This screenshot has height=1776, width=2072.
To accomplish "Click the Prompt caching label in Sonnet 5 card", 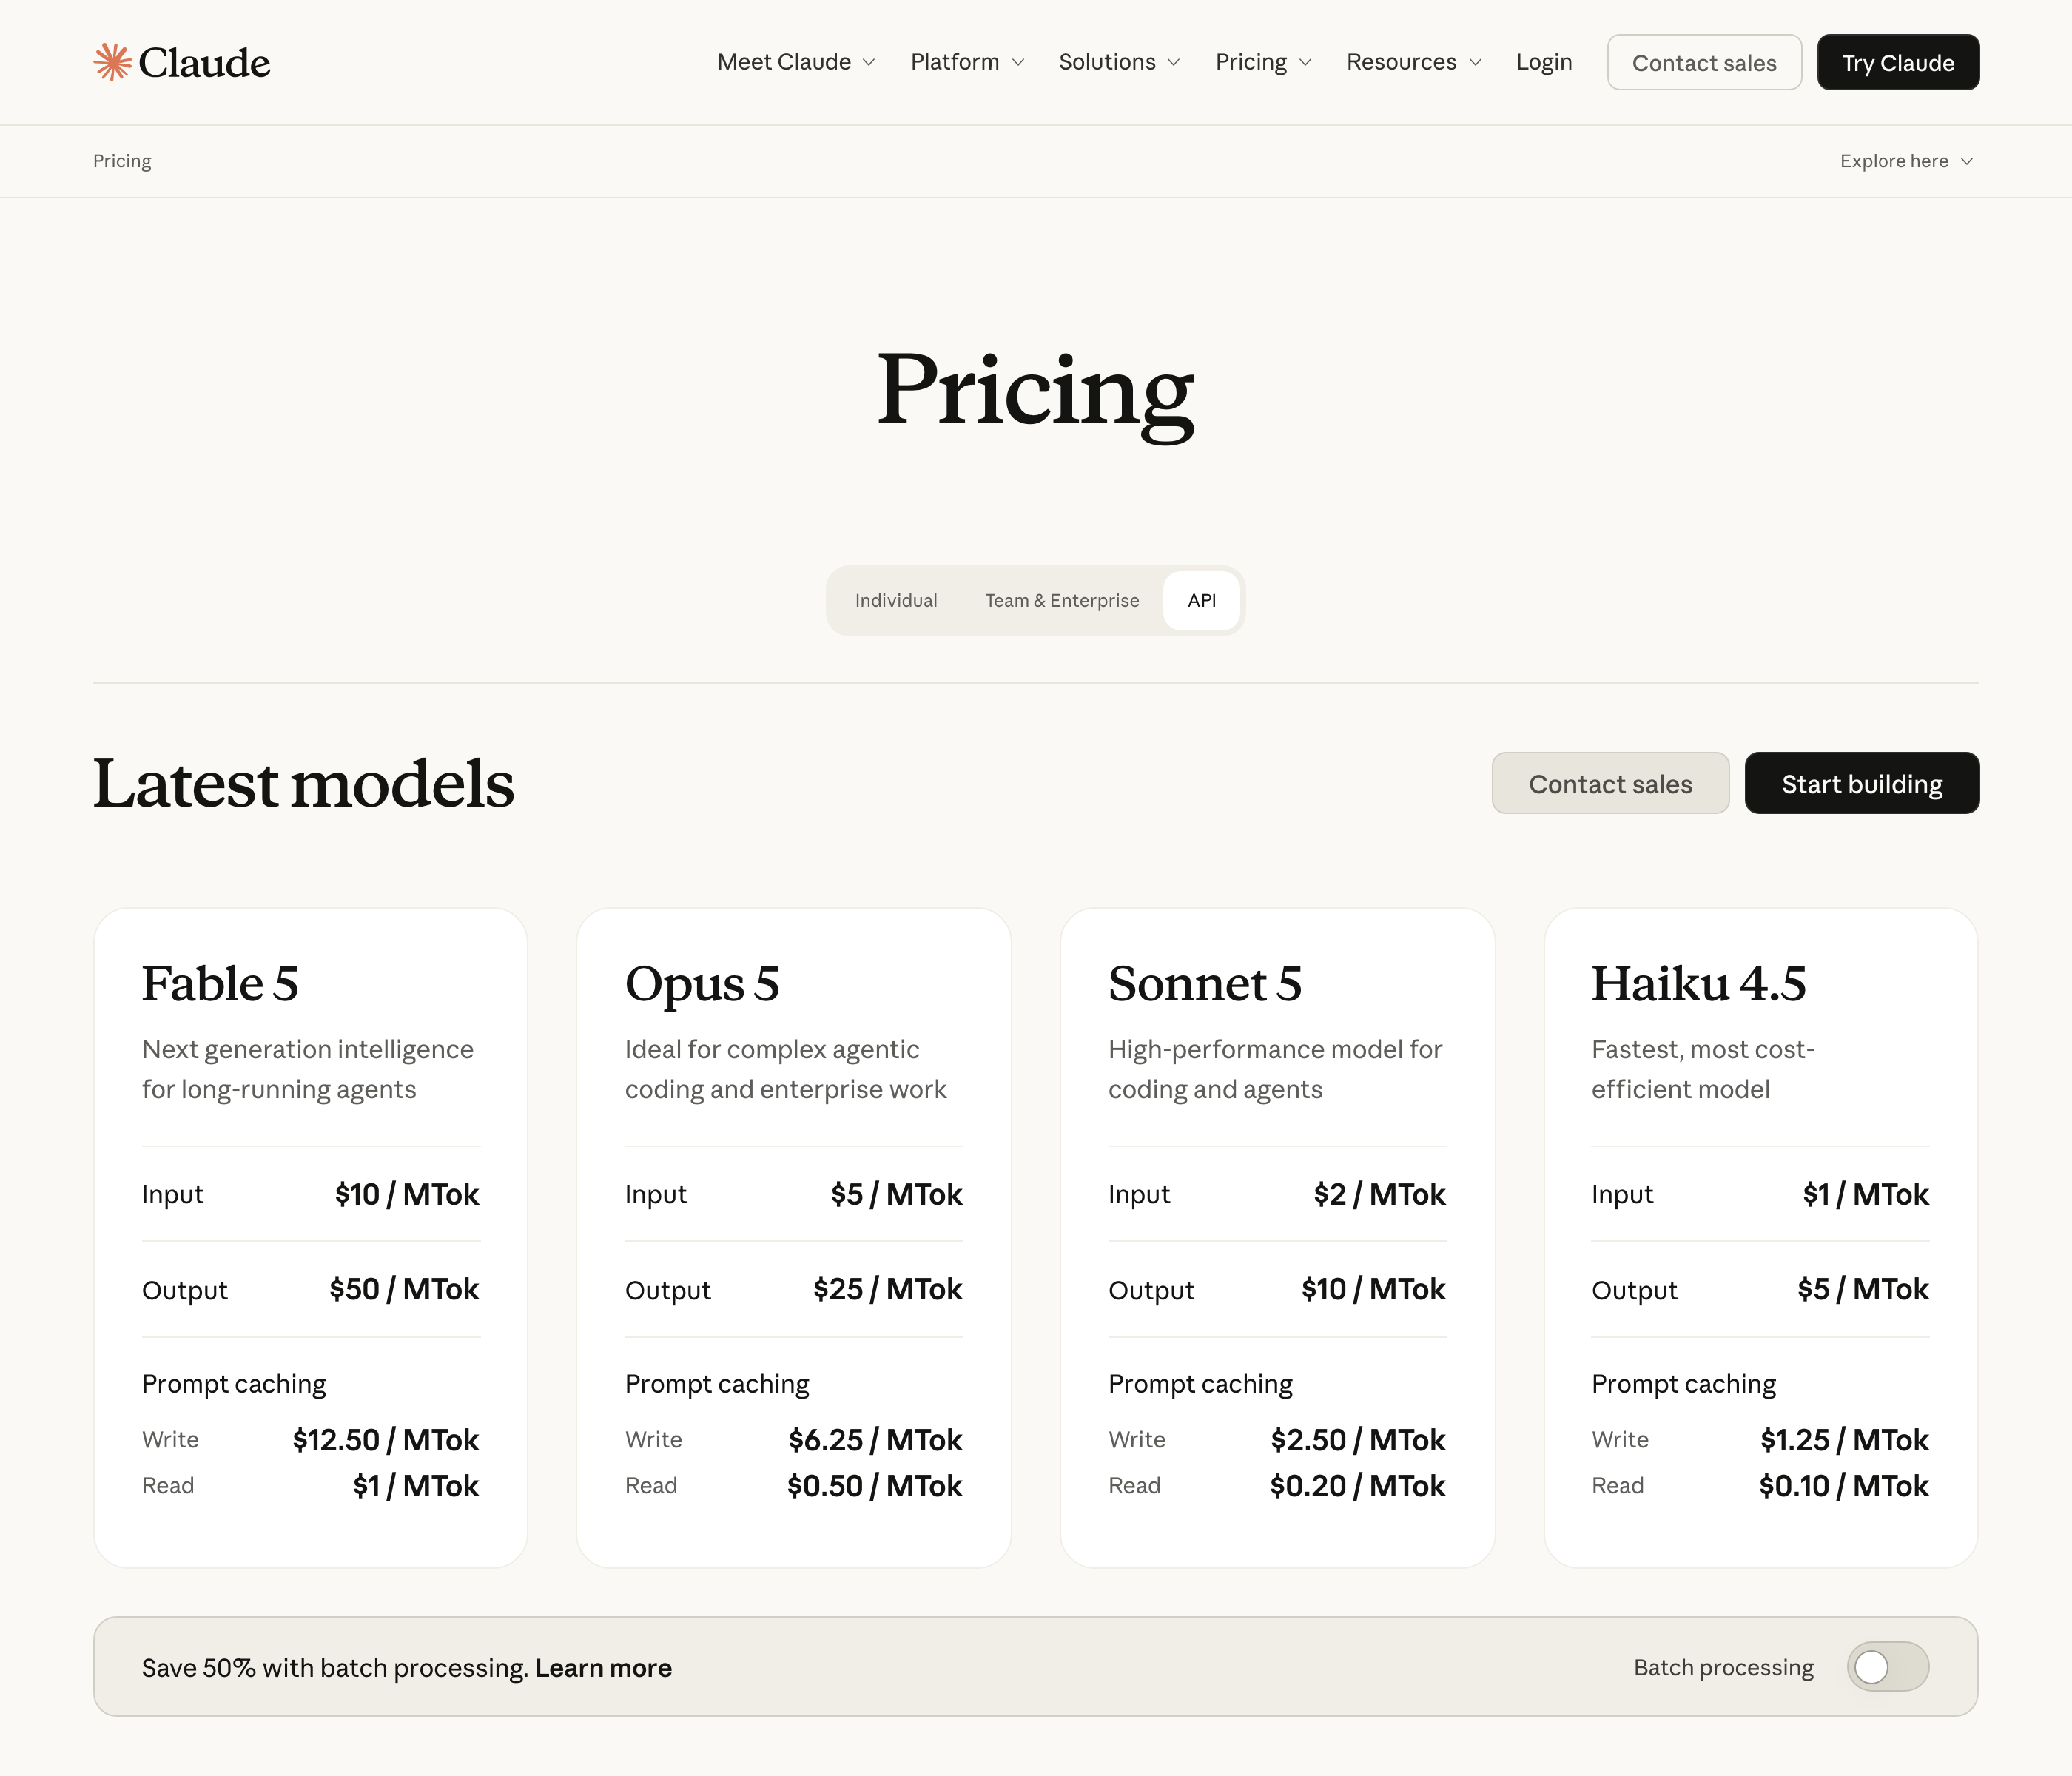I will pos(1200,1384).
